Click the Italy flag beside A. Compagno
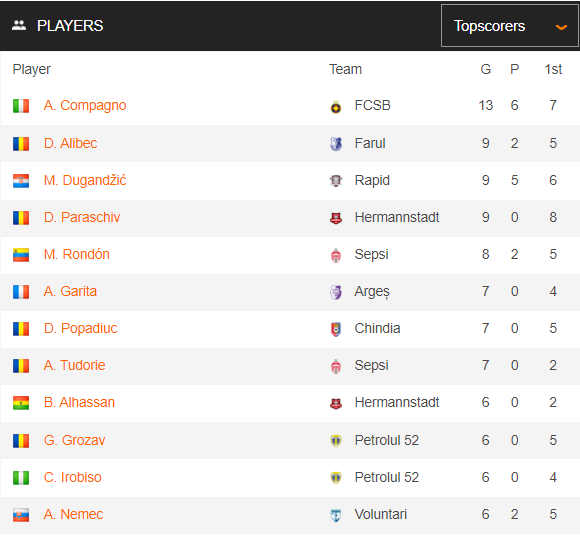Screen dimensions: 580x535 pos(21,106)
